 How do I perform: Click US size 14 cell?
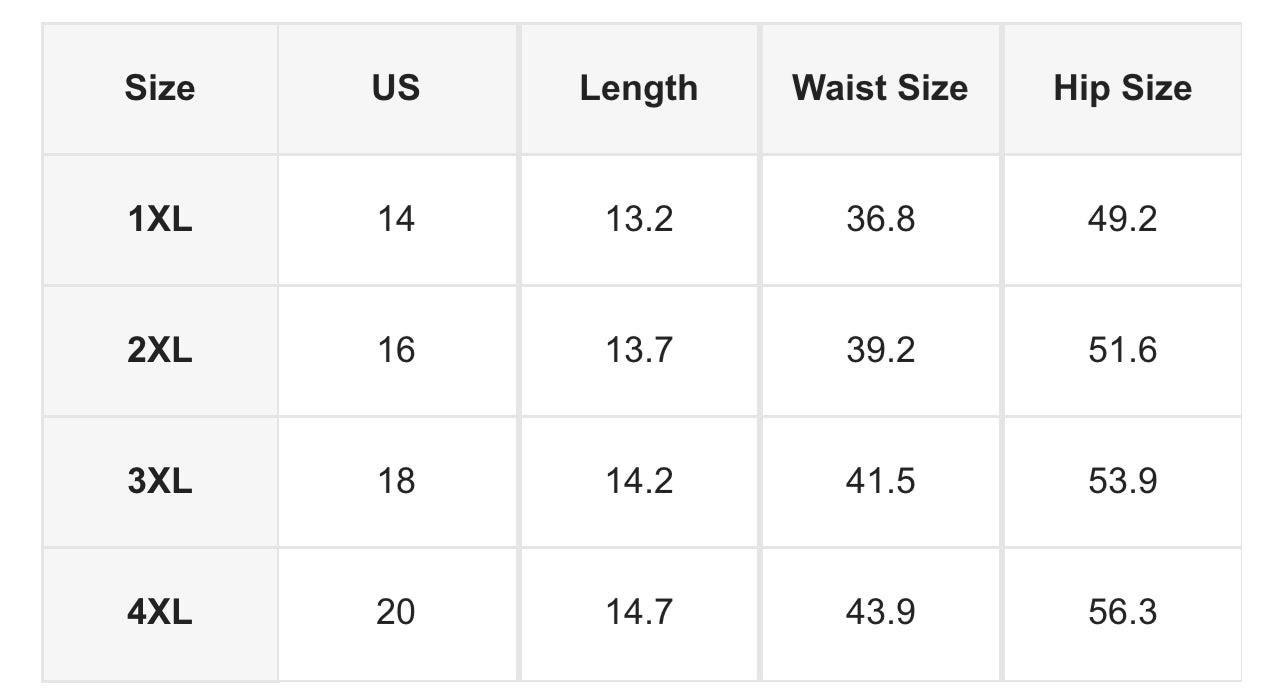396,219
